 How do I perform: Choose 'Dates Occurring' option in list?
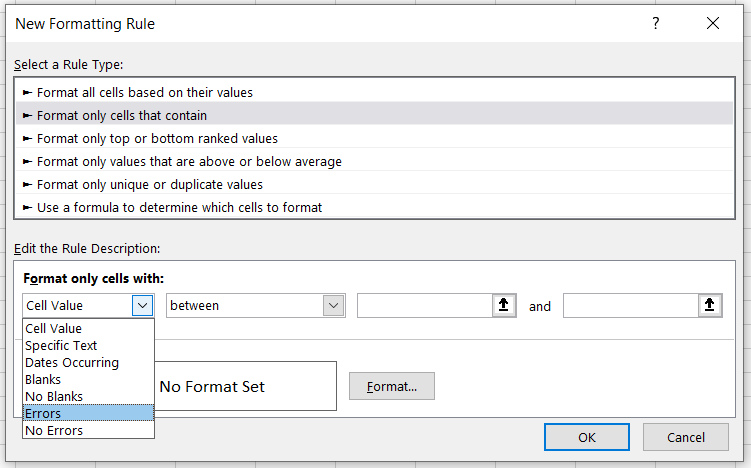72,363
